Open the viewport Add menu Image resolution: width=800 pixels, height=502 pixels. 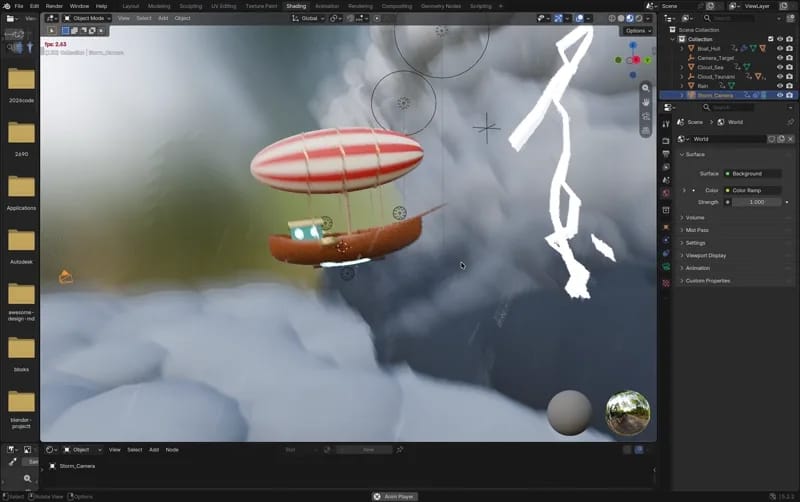pos(163,18)
